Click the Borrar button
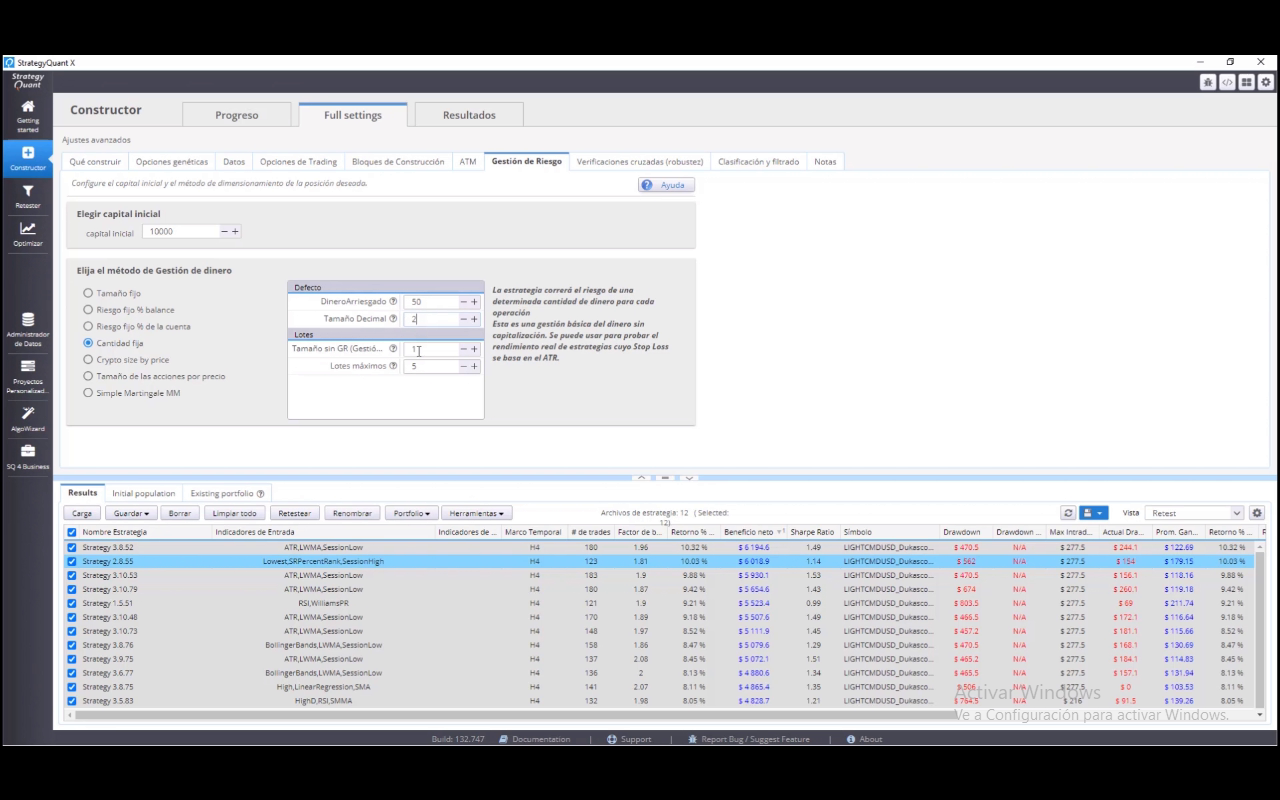Screen dimensions: 1280x800 click(x=179, y=513)
